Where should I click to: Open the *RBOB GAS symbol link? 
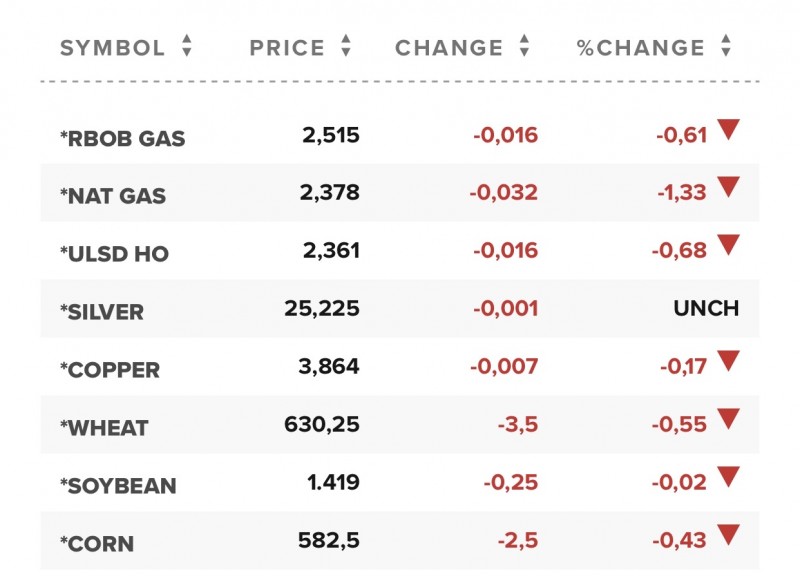pos(123,139)
